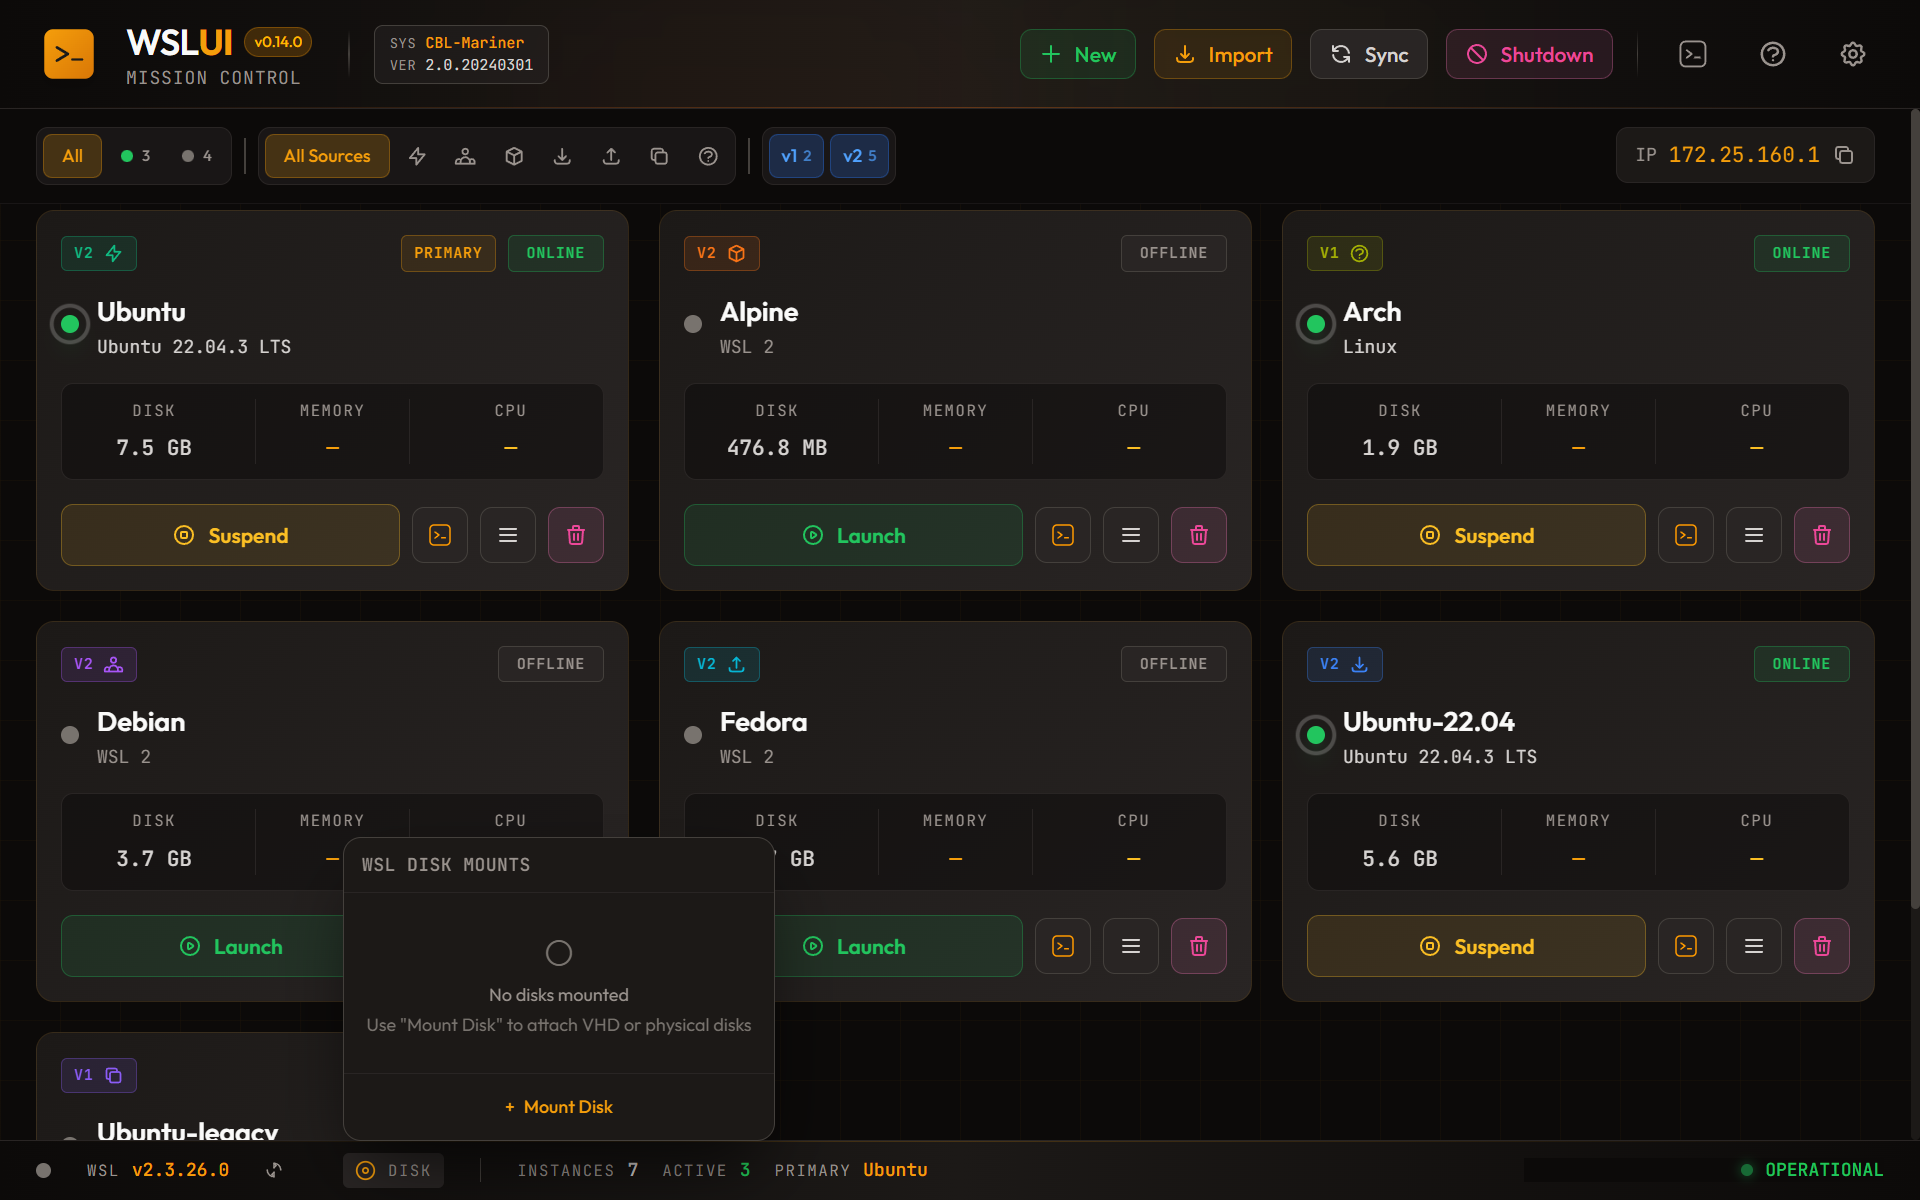The width and height of the screenshot is (1920, 1200).
Task: Expand the Arch card hamburger menu
Action: tap(1753, 535)
